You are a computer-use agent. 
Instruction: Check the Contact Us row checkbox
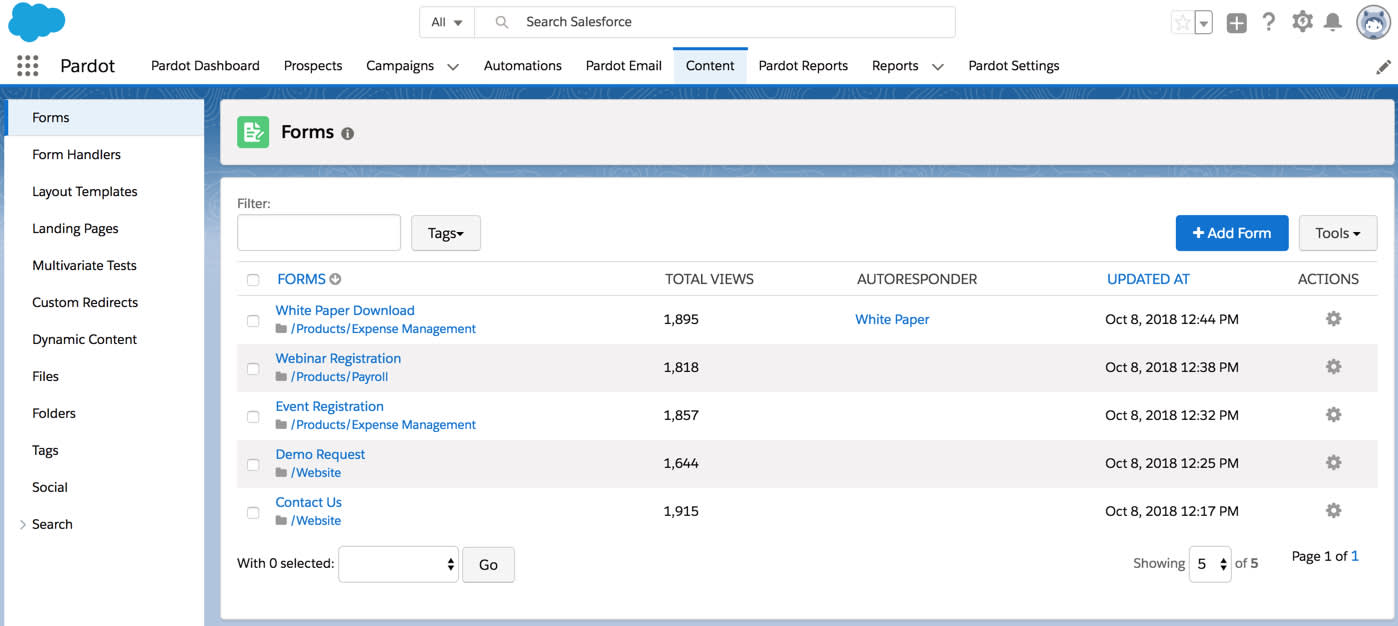click(253, 513)
